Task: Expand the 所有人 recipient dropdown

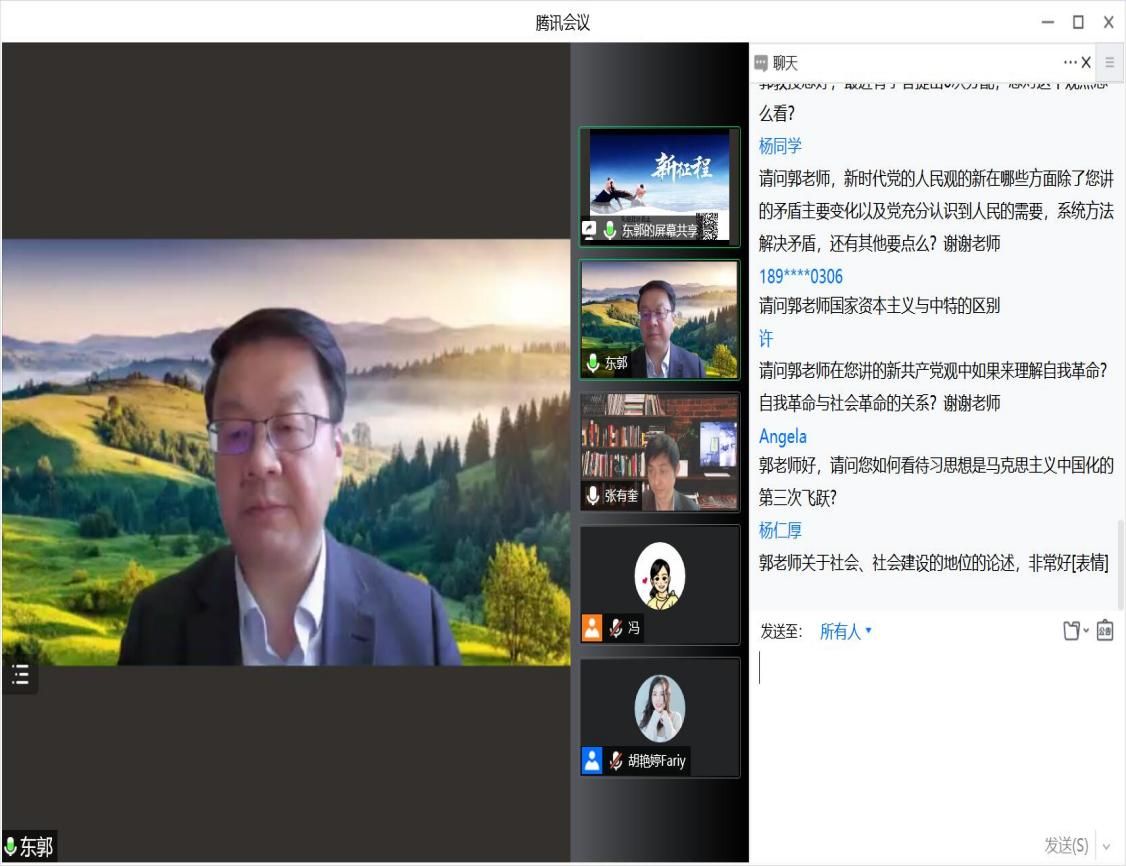Action: [846, 631]
